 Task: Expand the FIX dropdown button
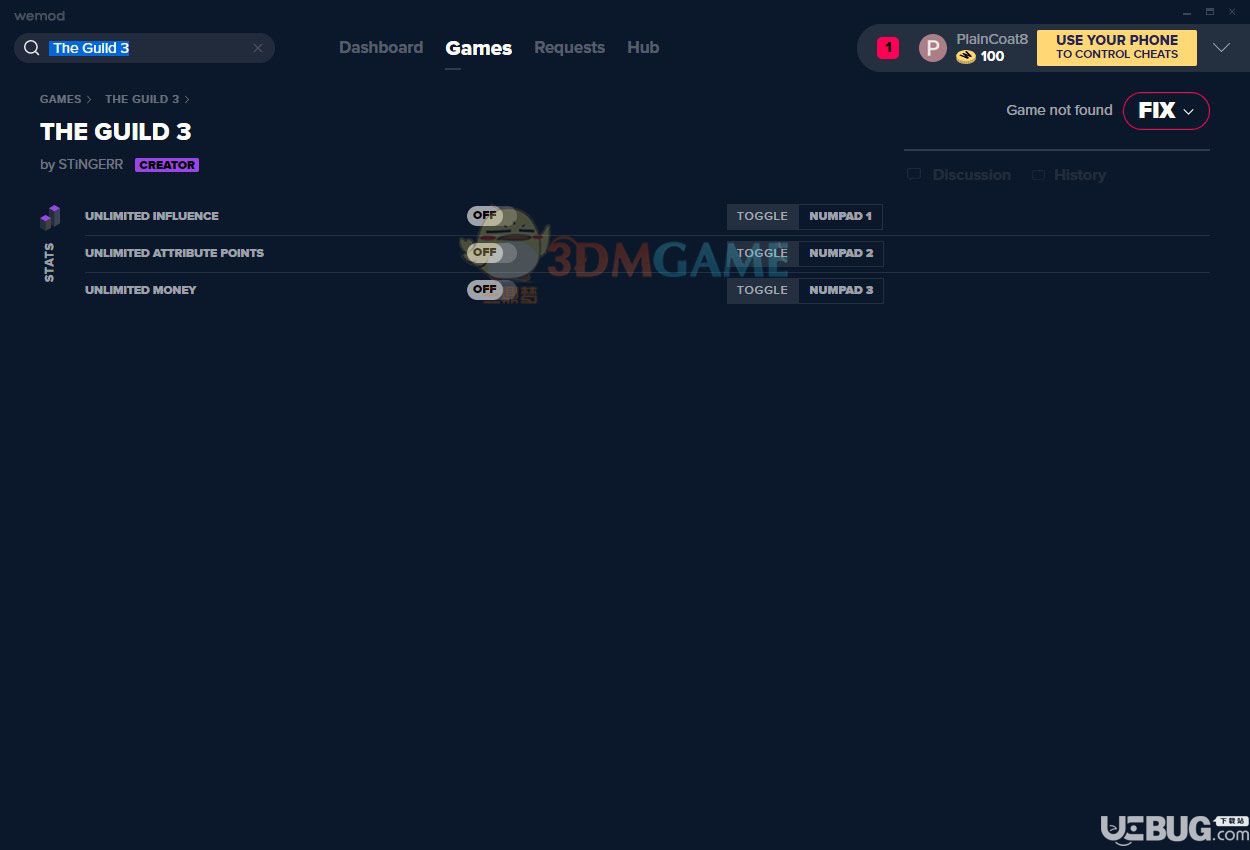1166,111
